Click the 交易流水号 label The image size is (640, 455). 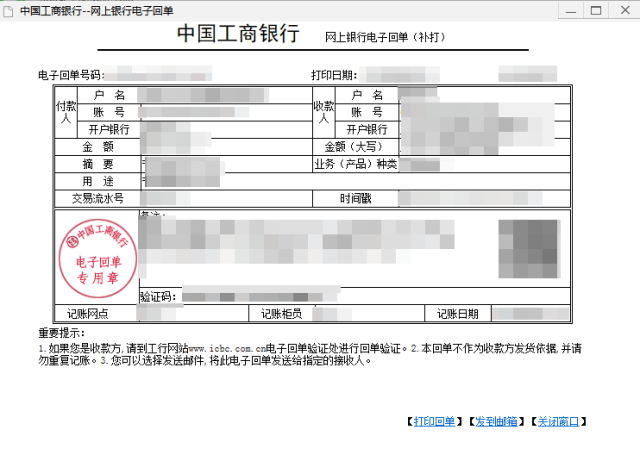pyautogui.click(x=98, y=199)
